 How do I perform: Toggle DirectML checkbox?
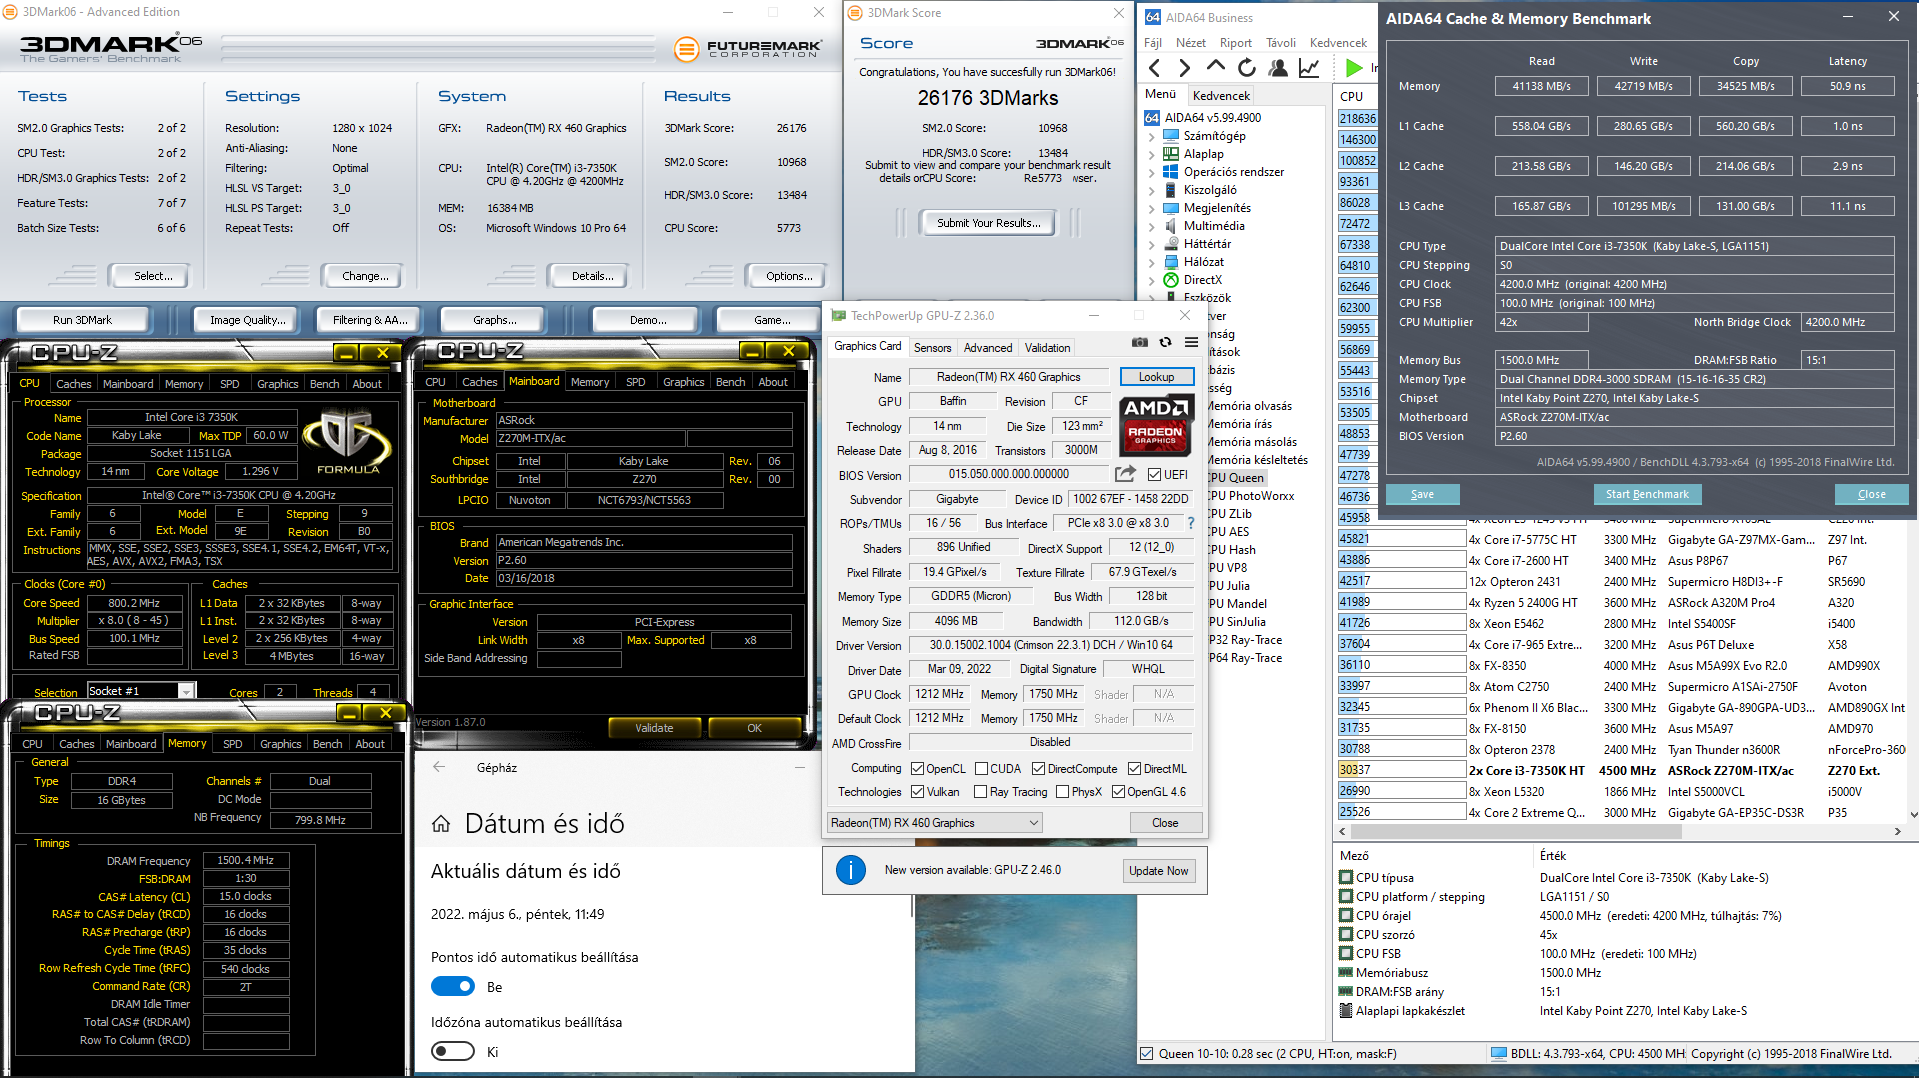pos(1134,769)
